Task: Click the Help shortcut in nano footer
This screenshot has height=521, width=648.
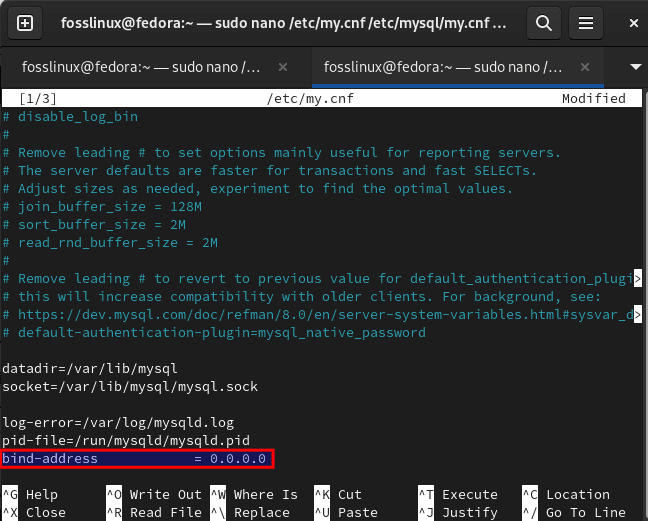Action: 31,495
